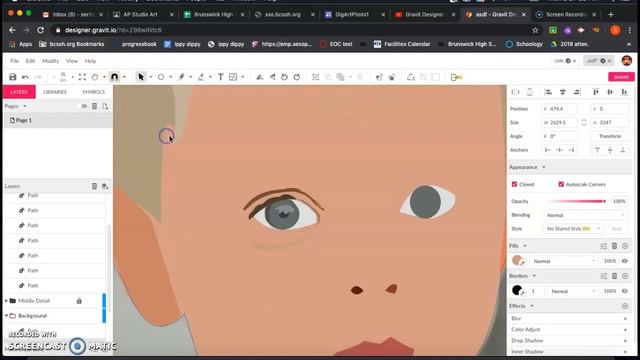Click the Share button
Image resolution: width=640 pixels, height=360 pixels.
click(x=621, y=77)
